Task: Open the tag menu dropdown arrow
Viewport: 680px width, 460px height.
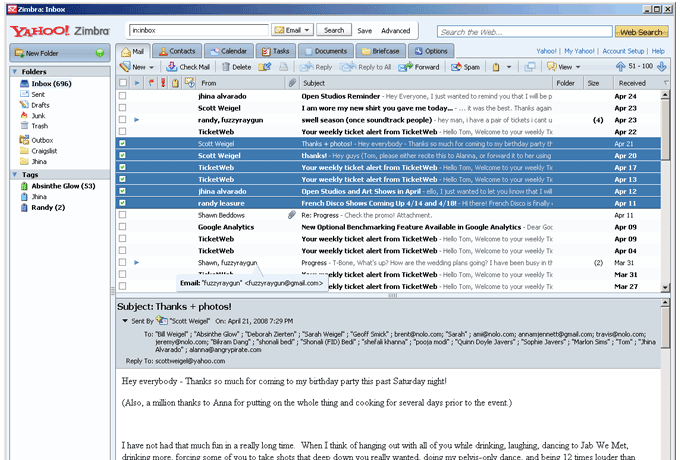Action: pyautogui.click(x=509, y=67)
